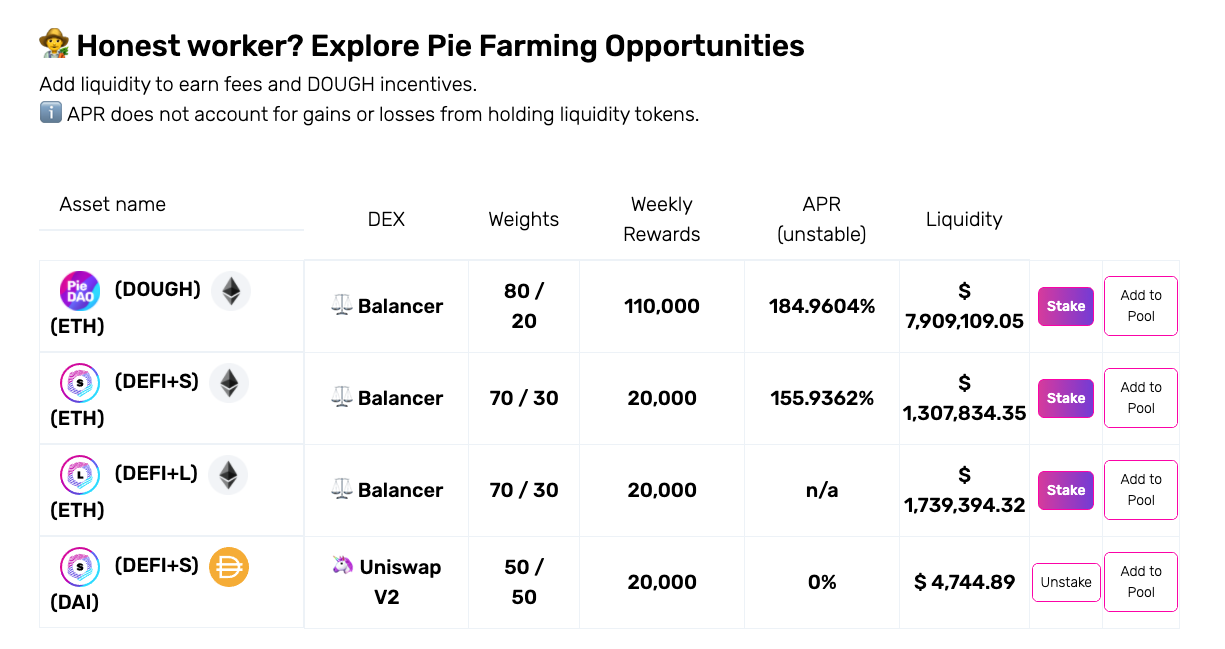Add to Pool on the Uniswap row
The height and width of the screenshot is (649, 1225).
pyautogui.click(x=1140, y=582)
